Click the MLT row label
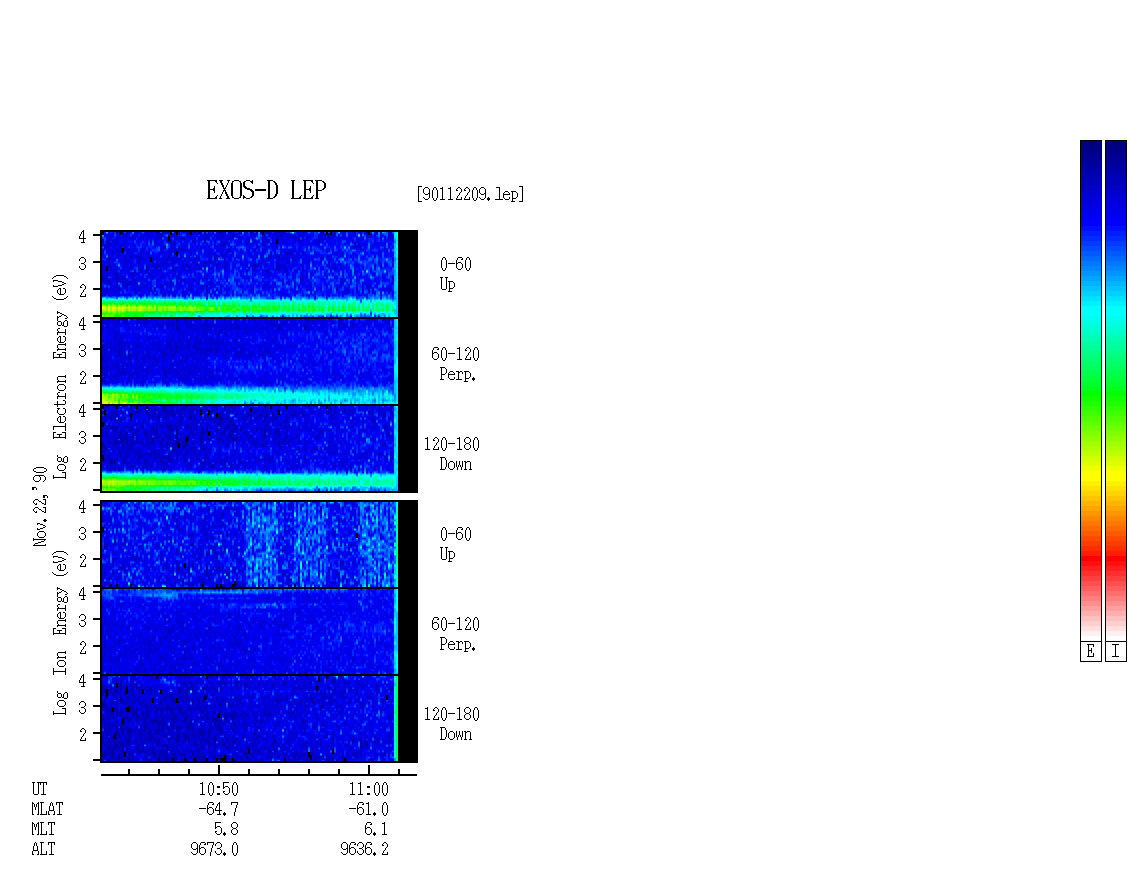The image size is (1130, 875). (x=43, y=830)
